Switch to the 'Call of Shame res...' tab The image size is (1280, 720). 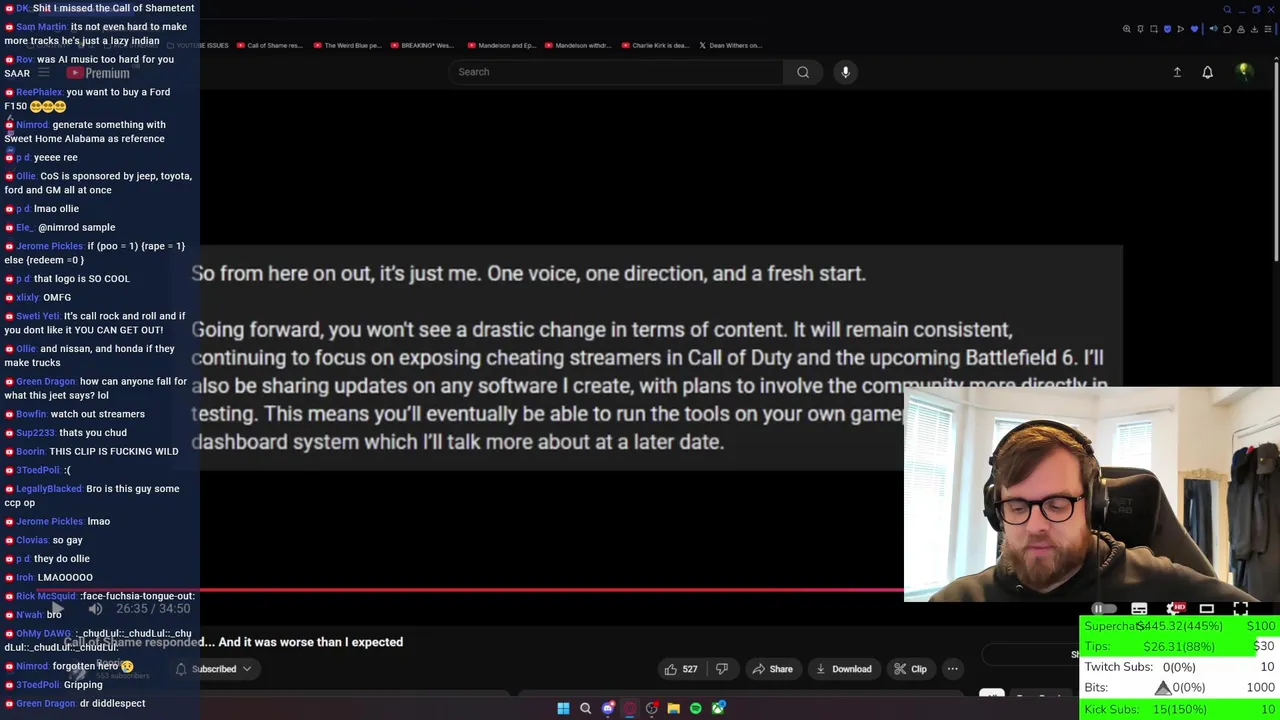[x=268, y=45]
